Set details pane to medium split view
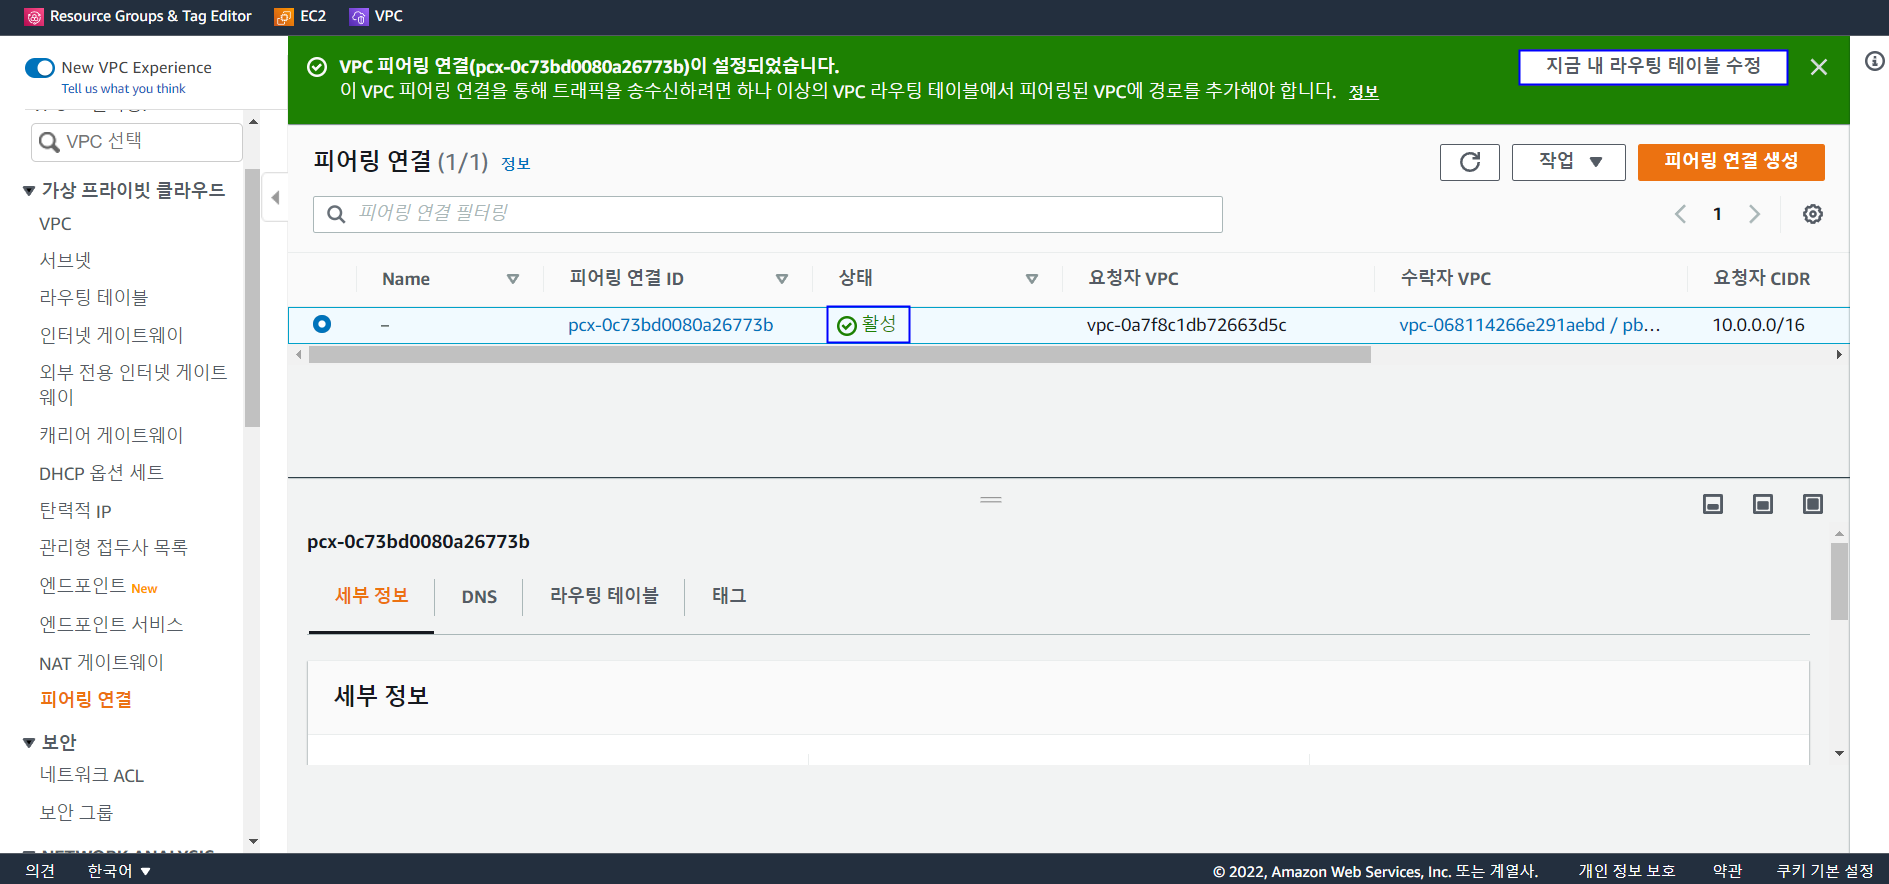Viewport: 1889px width, 884px height. pyautogui.click(x=1763, y=504)
